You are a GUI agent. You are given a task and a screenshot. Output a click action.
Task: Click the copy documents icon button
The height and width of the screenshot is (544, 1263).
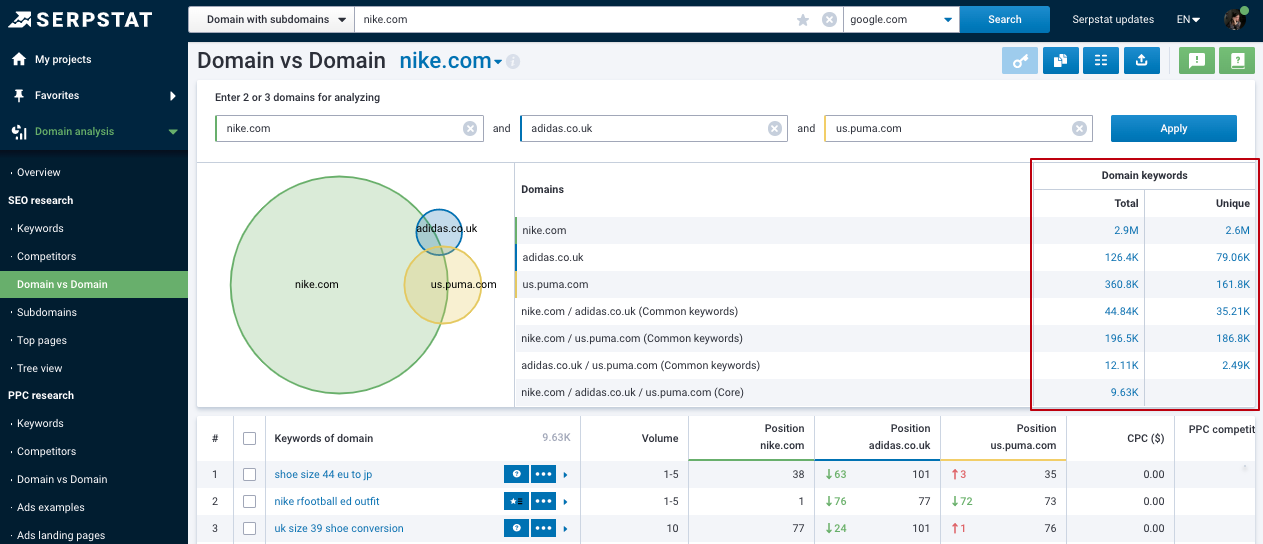[1060, 60]
